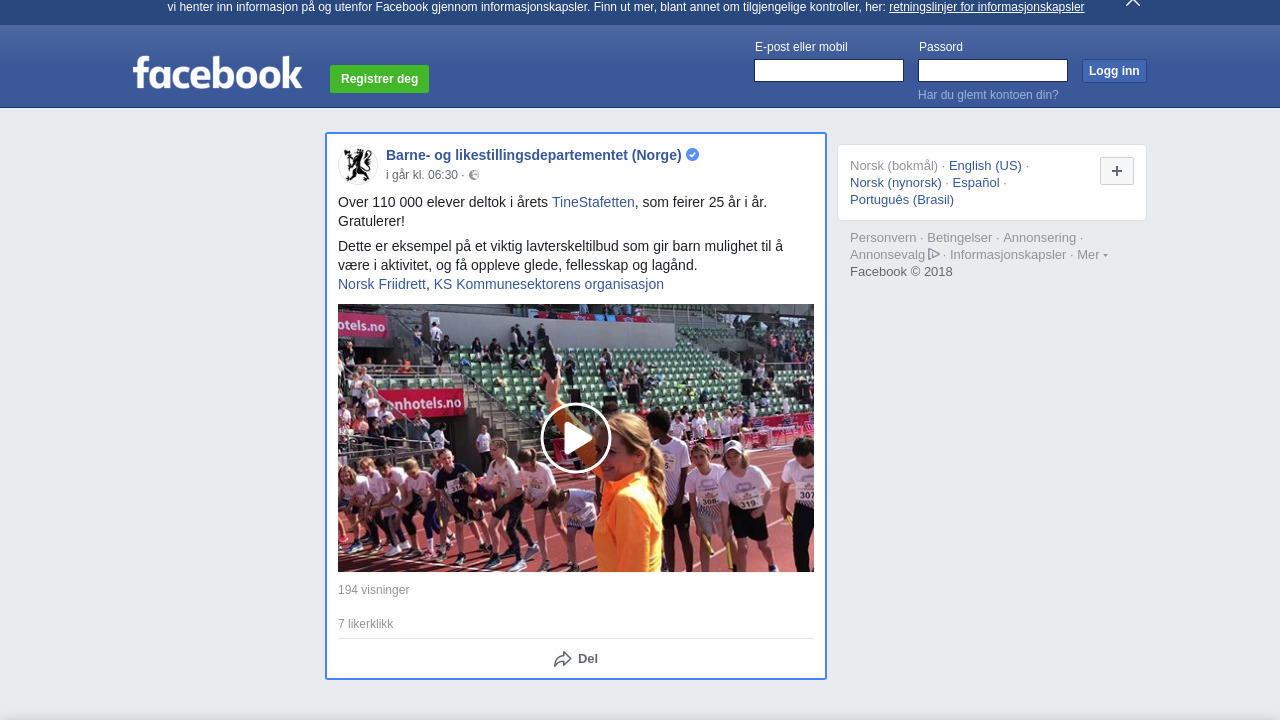
Task: Open the Norsk Friidrett link
Action: click(x=382, y=284)
